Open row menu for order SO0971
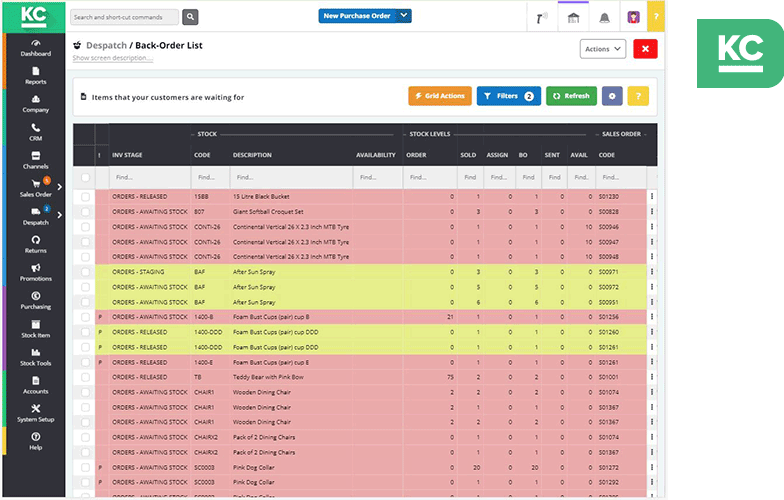 pyautogui.click(x=652, y=272)
